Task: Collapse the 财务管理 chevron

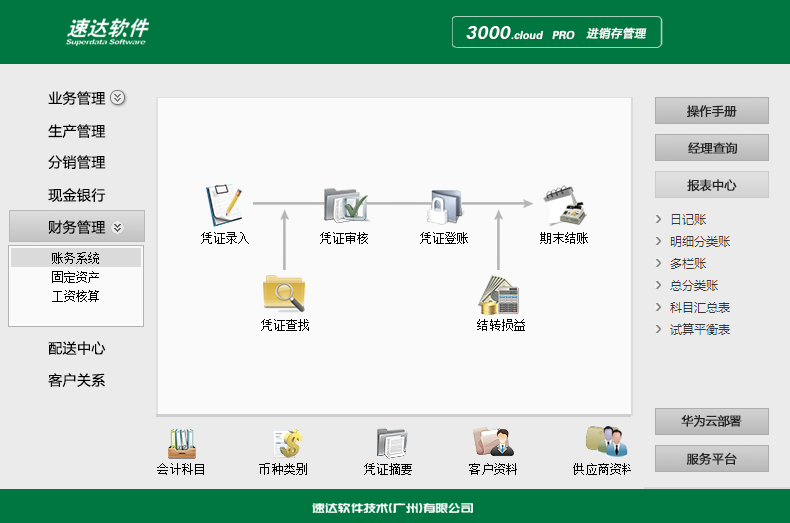Action: (x=117, y=227)
